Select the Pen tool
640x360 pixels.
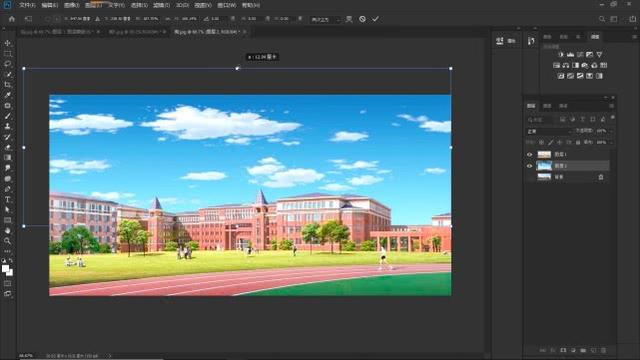click(x=7, y=189)
